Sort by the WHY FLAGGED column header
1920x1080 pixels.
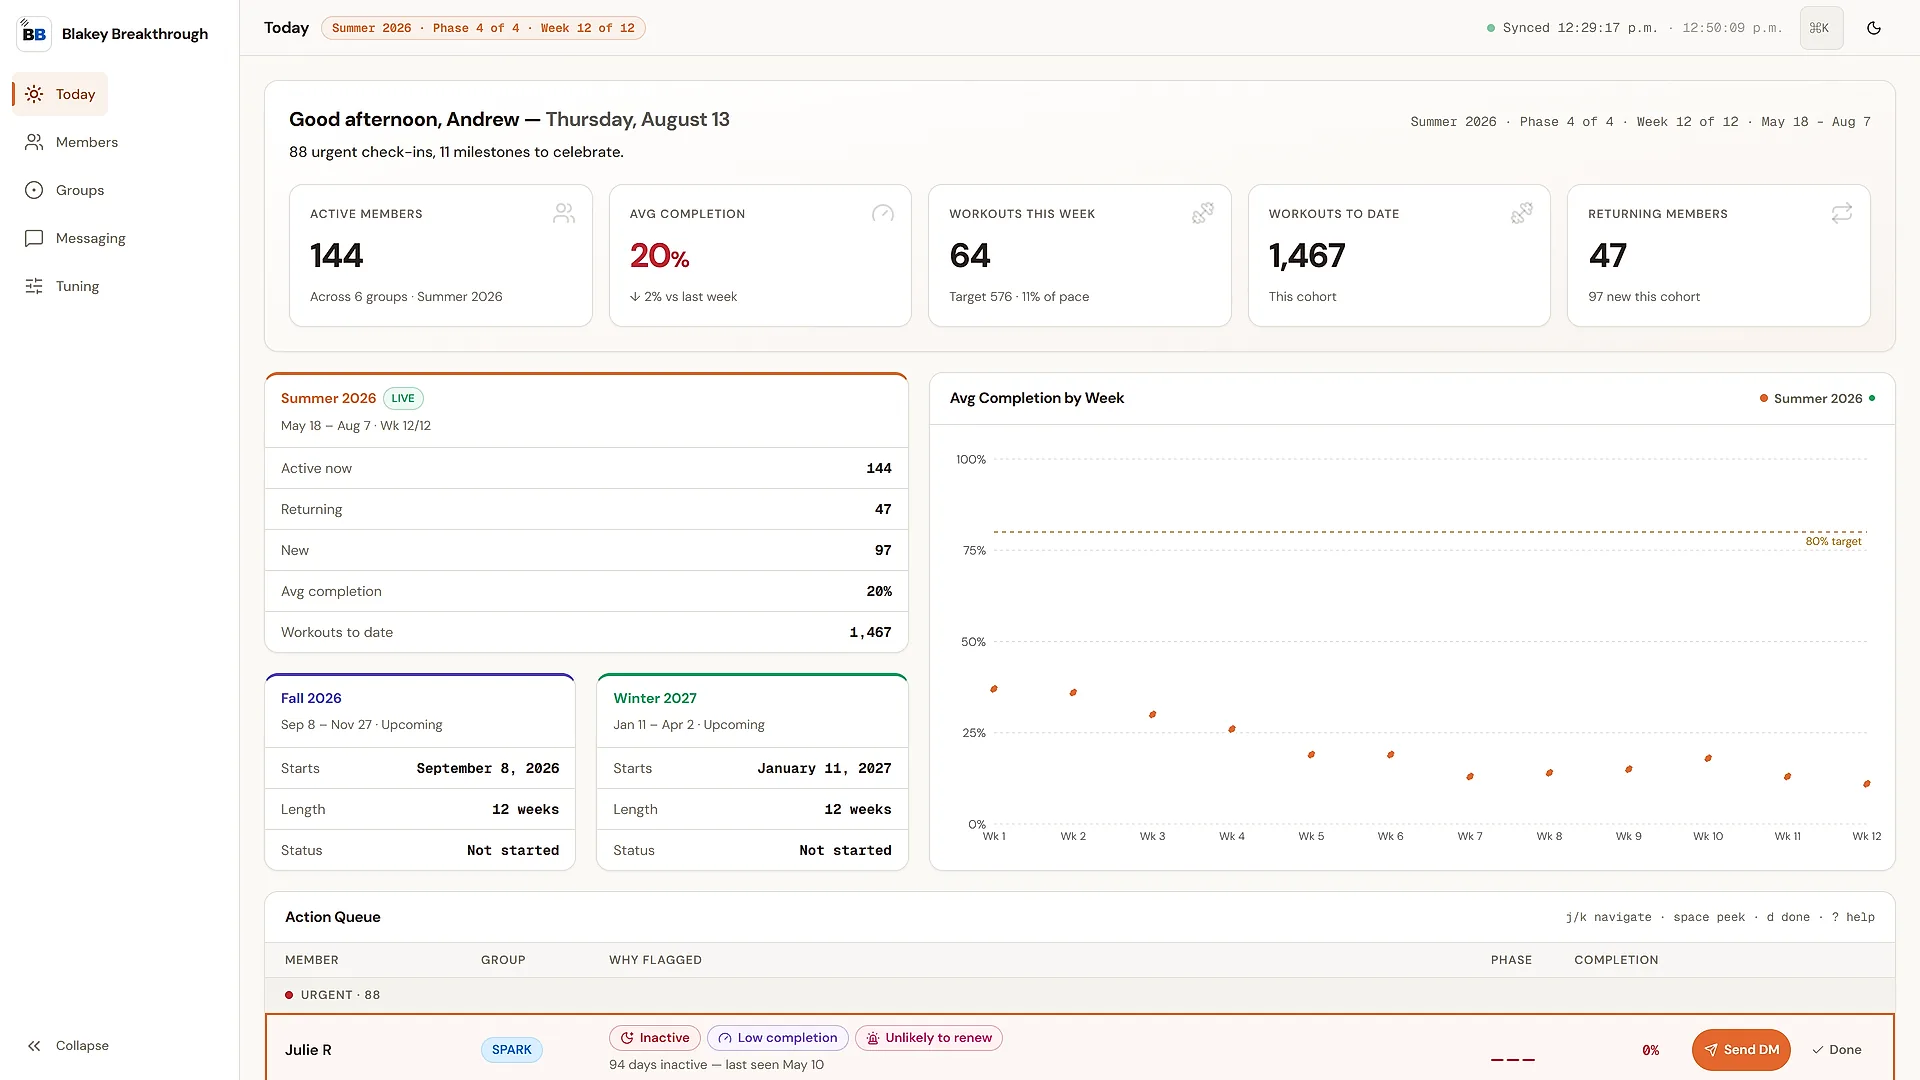coord(655,960)
